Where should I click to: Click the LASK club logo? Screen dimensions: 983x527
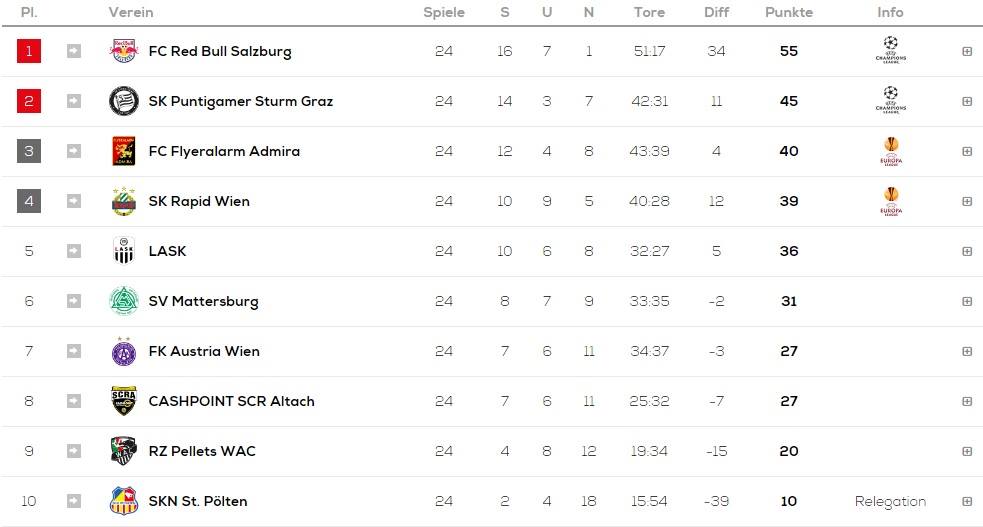(124, 251)
